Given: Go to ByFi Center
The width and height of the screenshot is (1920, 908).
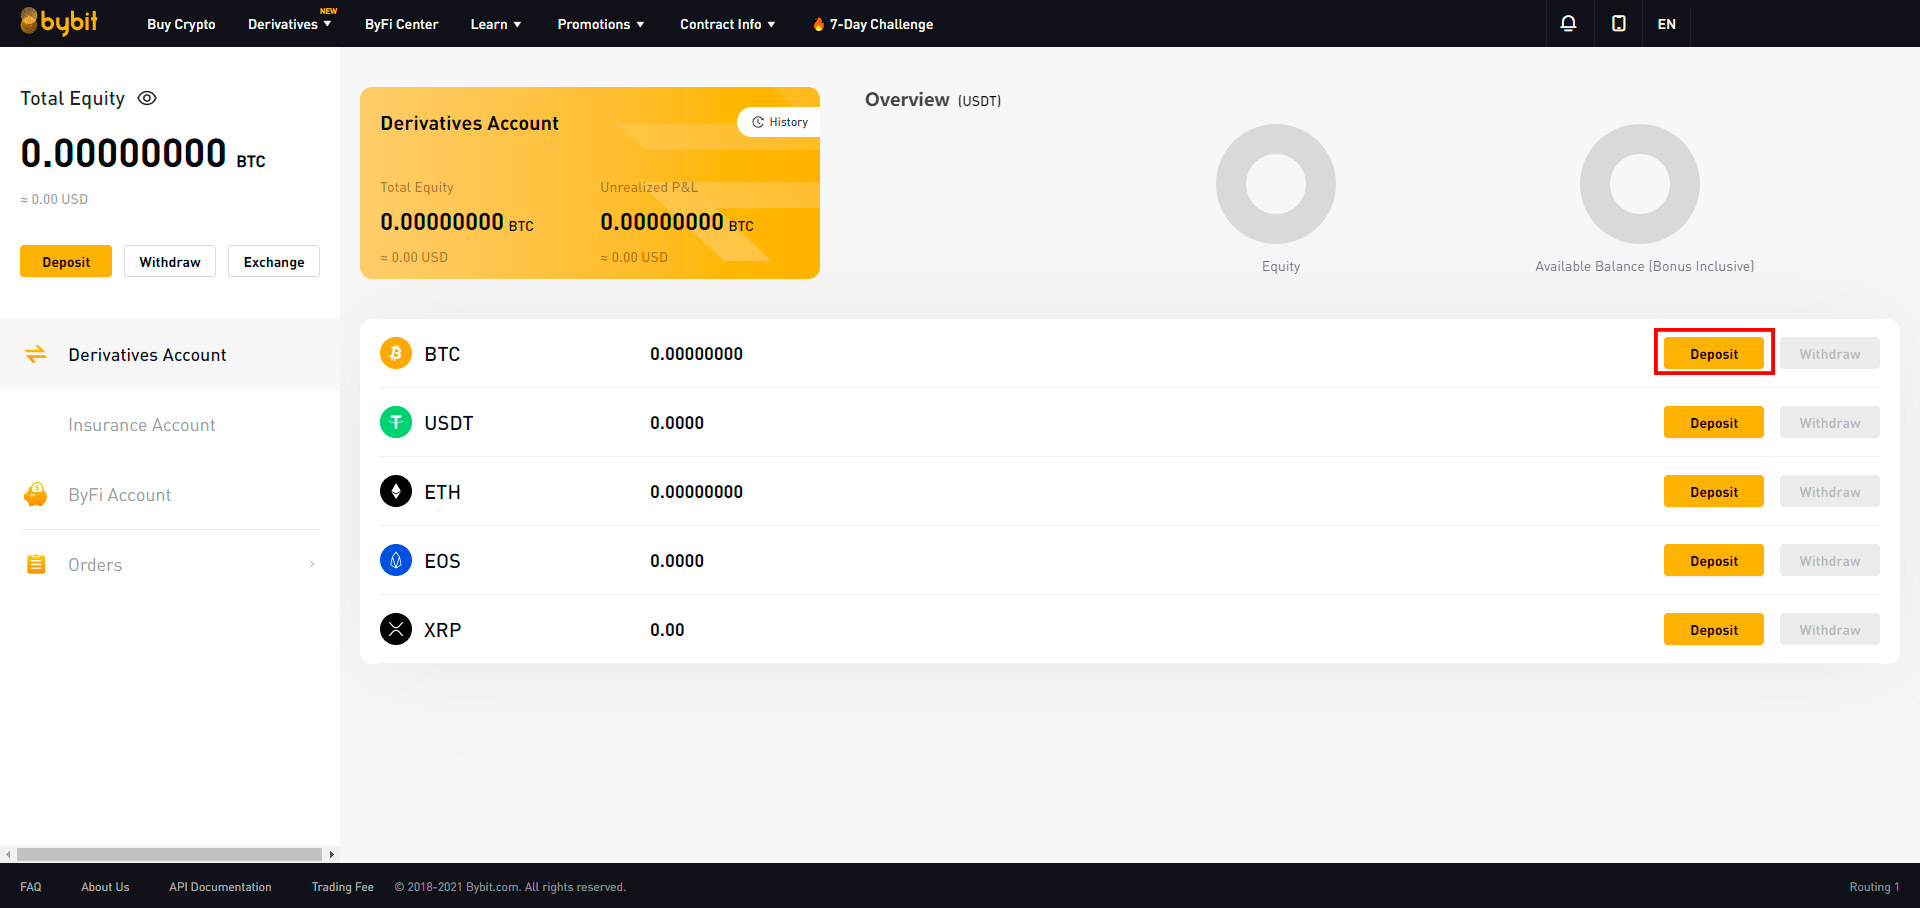Looking at the screenshot, I should point(402,24).
